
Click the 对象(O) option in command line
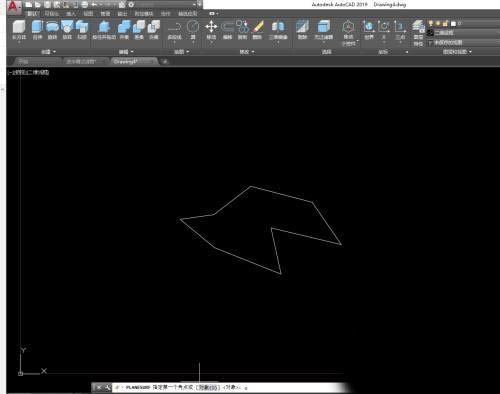[208, 387]
